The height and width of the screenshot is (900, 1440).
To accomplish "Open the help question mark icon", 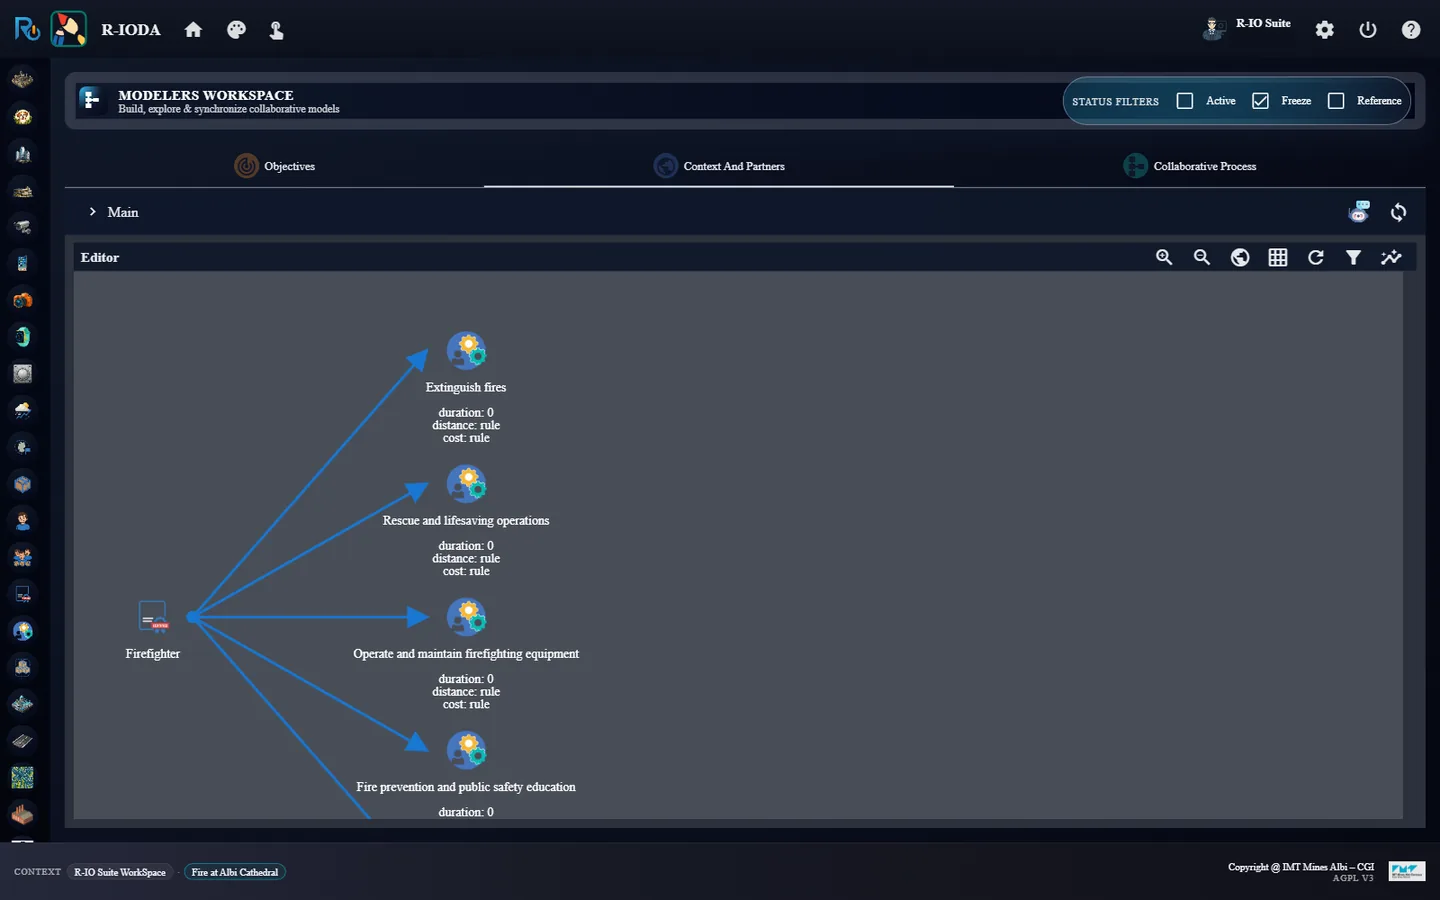I will coord(1411,30).
